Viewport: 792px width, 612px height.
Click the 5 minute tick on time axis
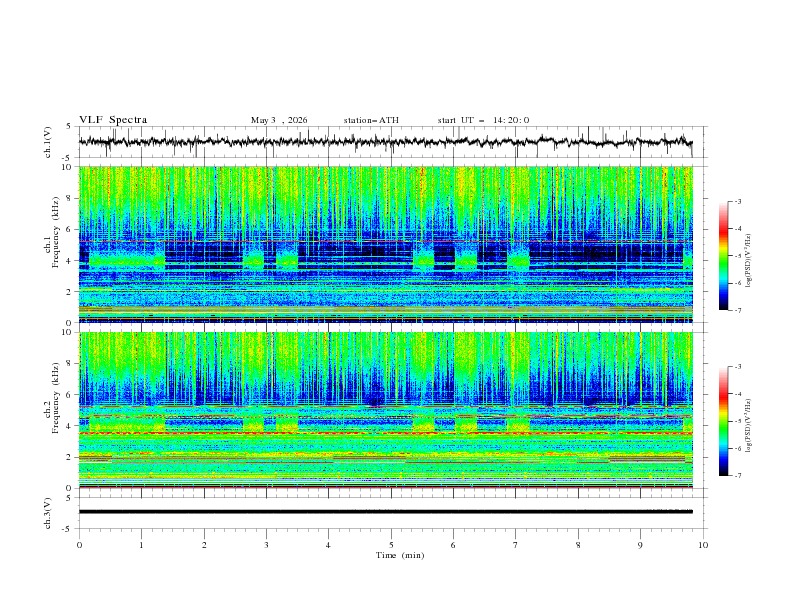tap(391, 545)
